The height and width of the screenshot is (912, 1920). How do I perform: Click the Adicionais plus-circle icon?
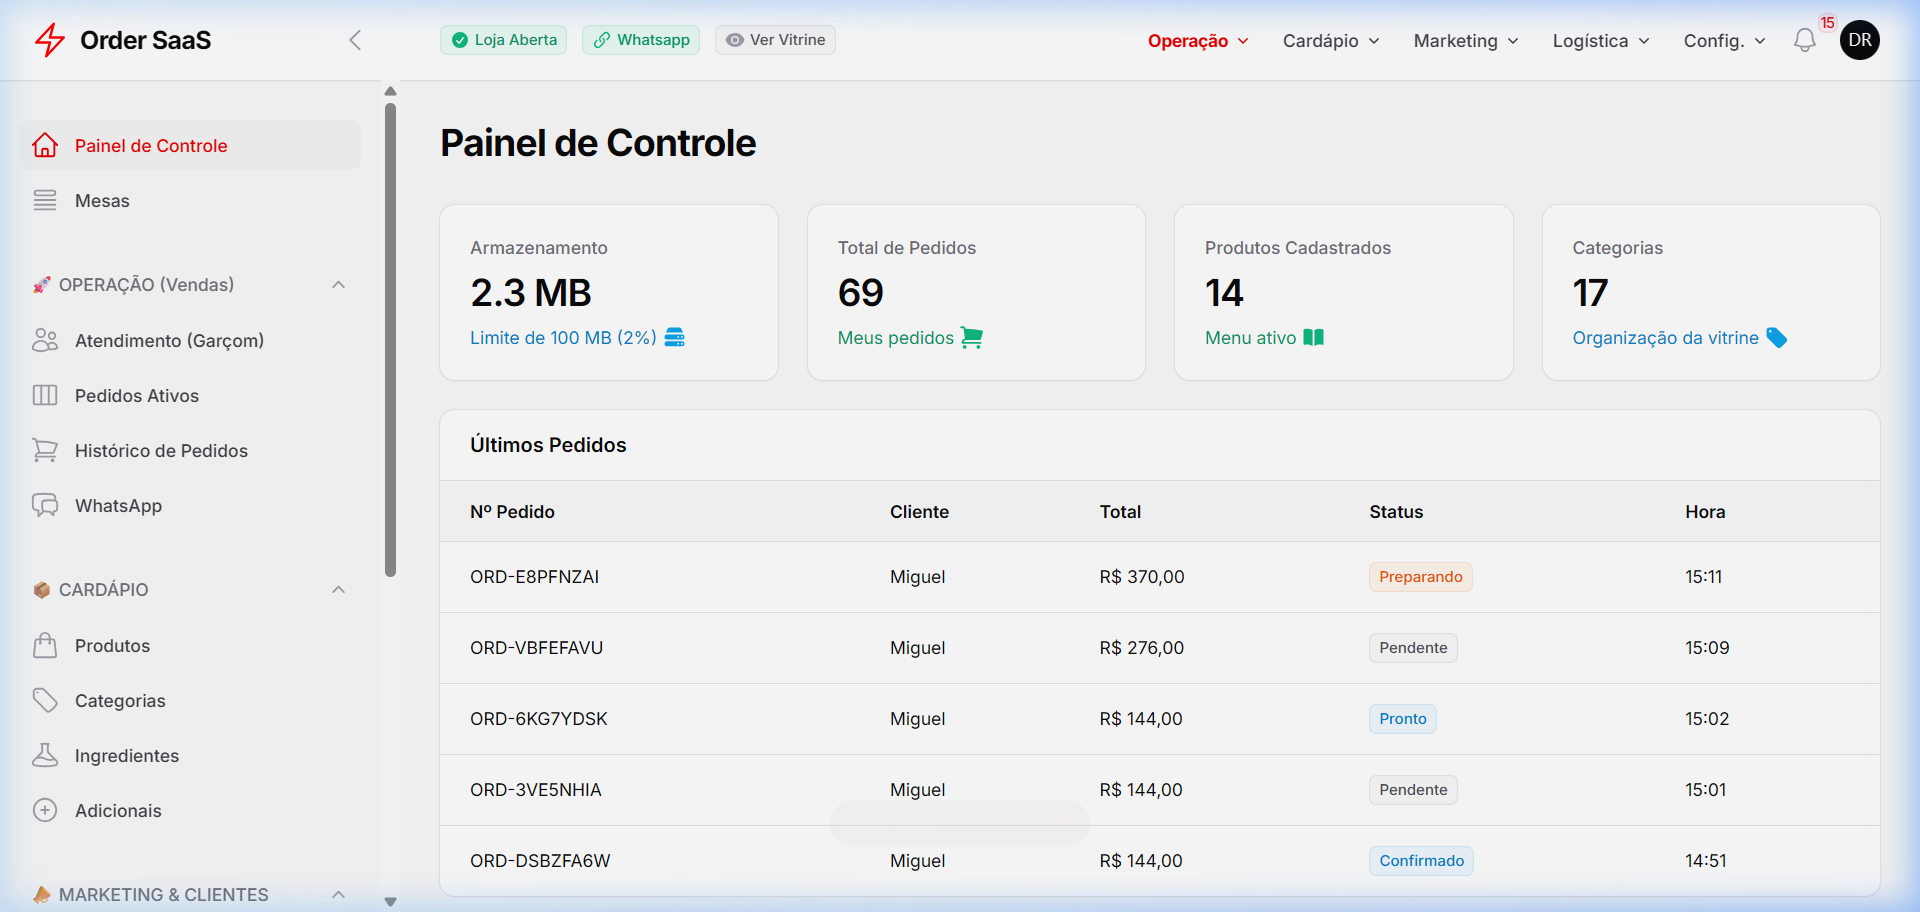coord(45,810)
